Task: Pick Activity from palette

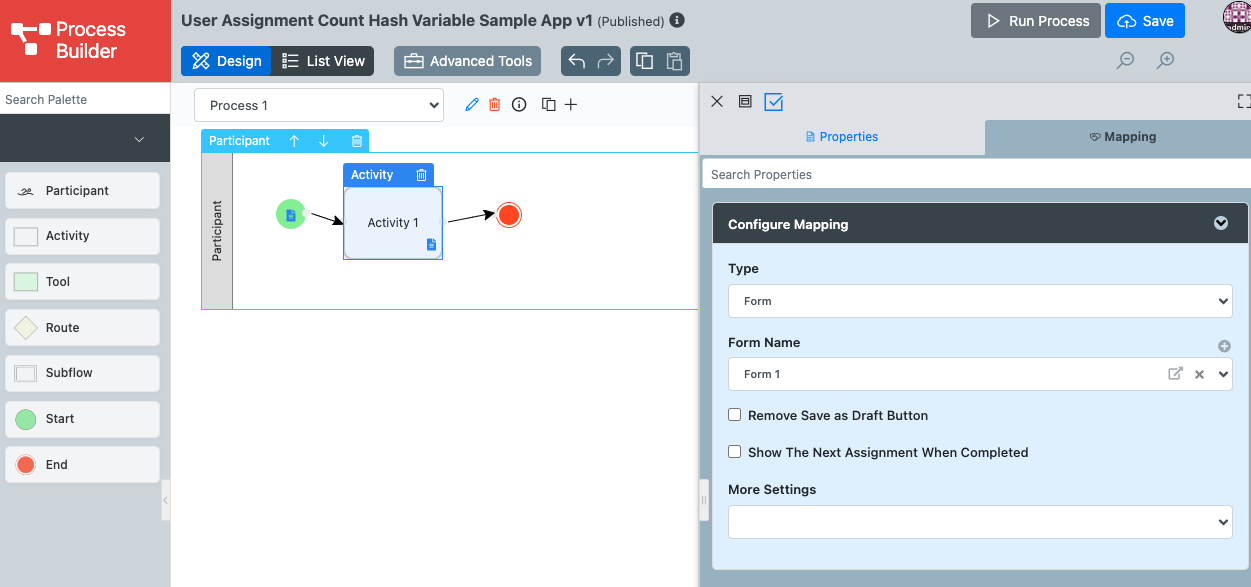Action: [83, 236]
